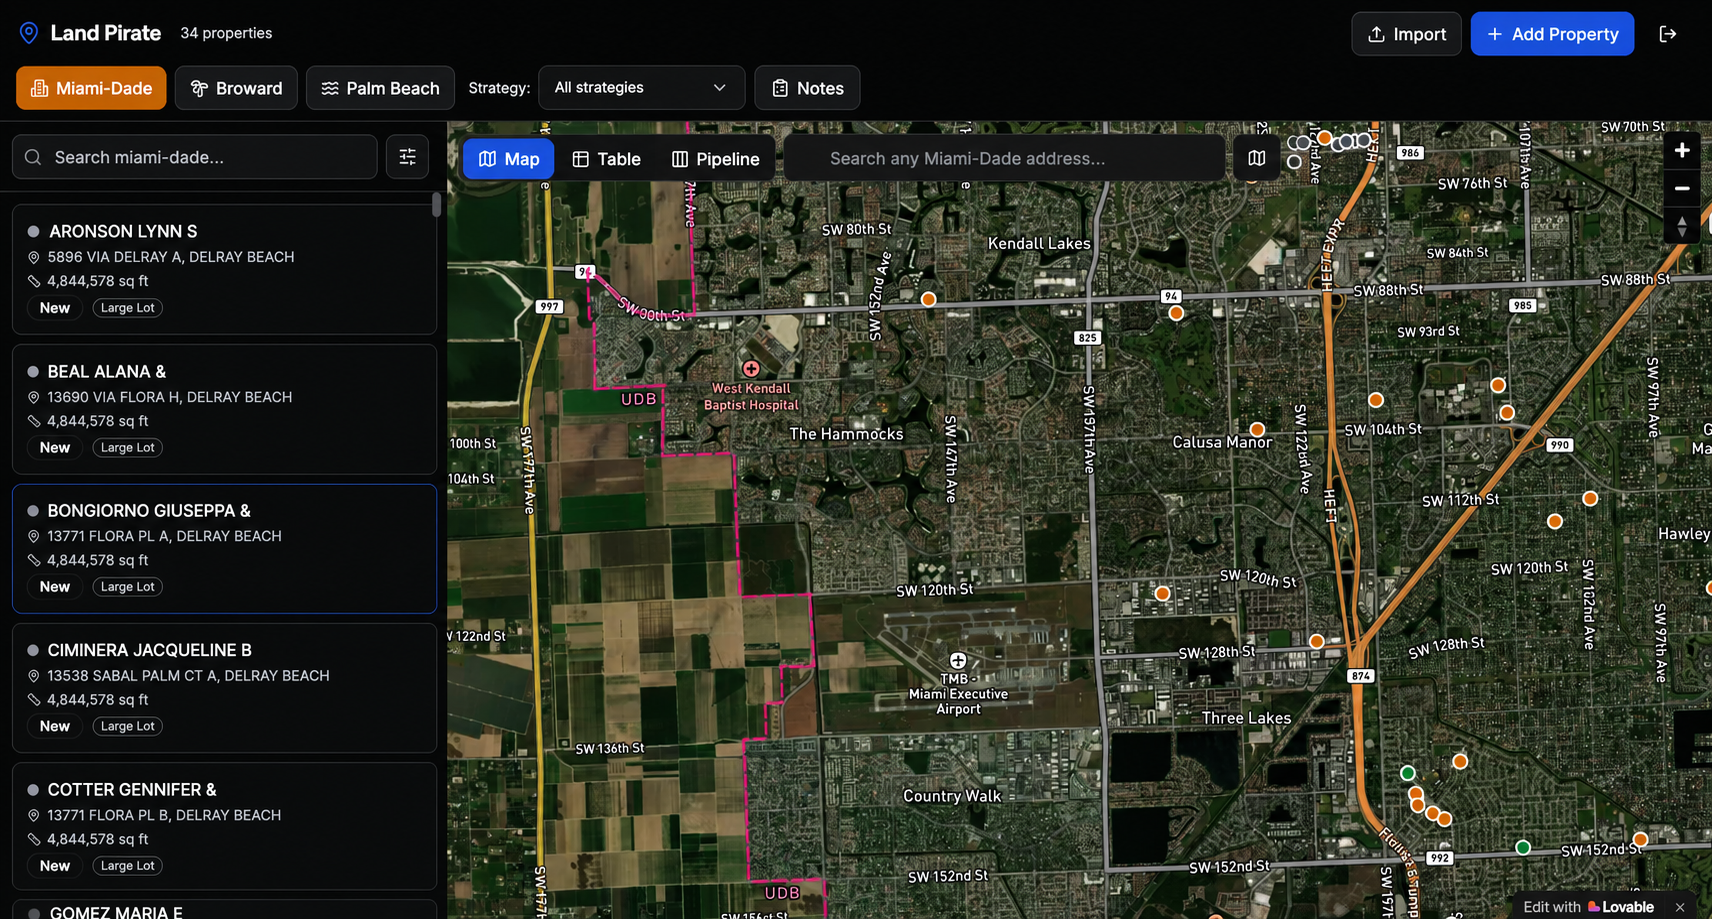
Task: Select green property marker on SW 152nd St
Action: tap(1523, 848)
